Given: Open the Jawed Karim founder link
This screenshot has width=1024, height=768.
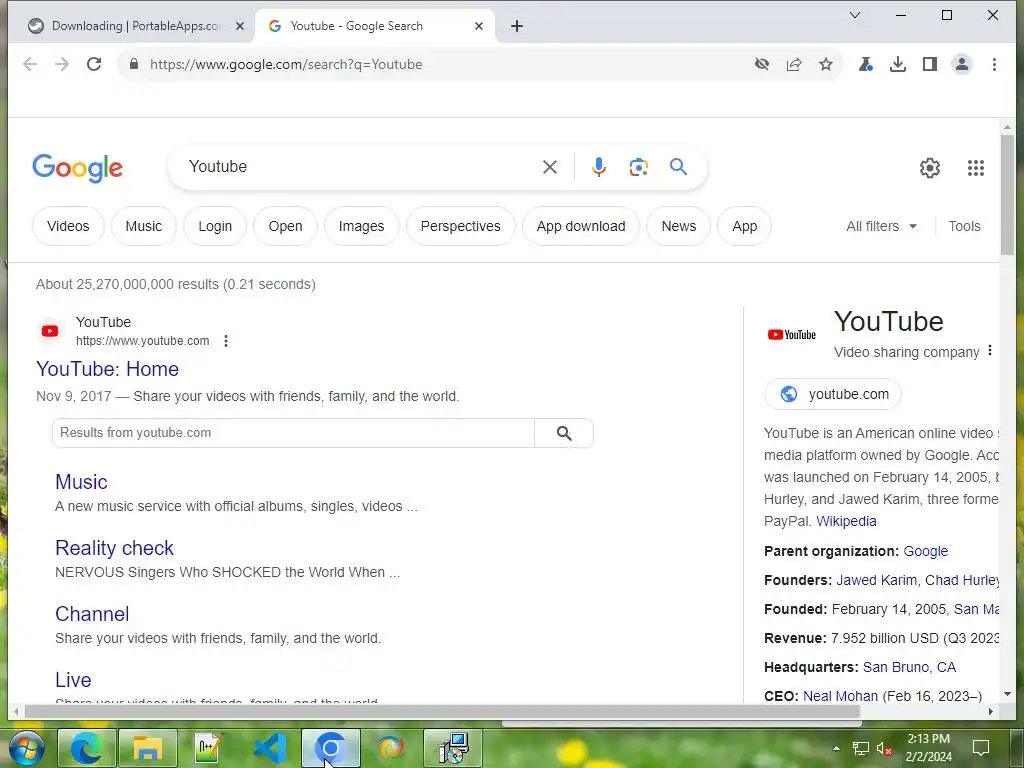Looking at the screenshot, I should pyautogui.click(x=876, y=580).
